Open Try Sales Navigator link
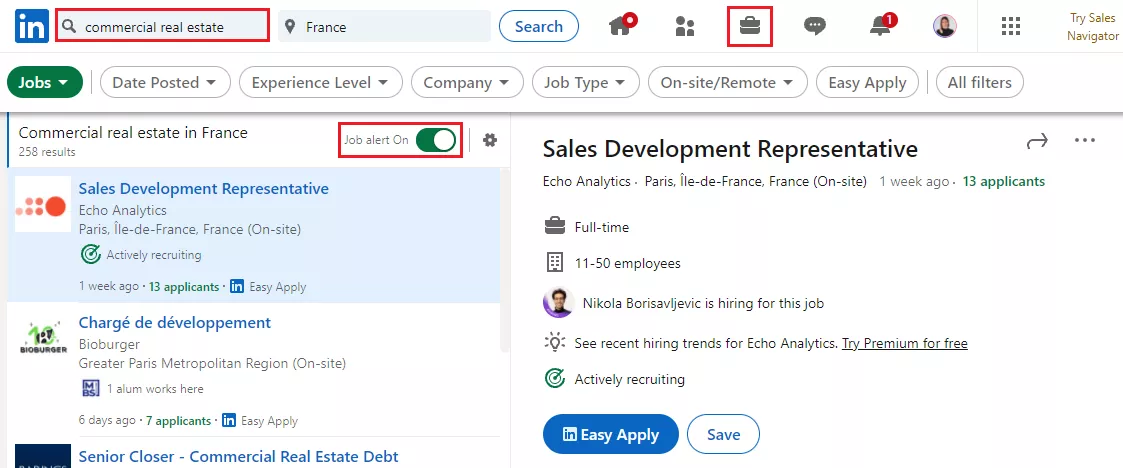Screen dimensions: 1123x468 pos(1093,27)
